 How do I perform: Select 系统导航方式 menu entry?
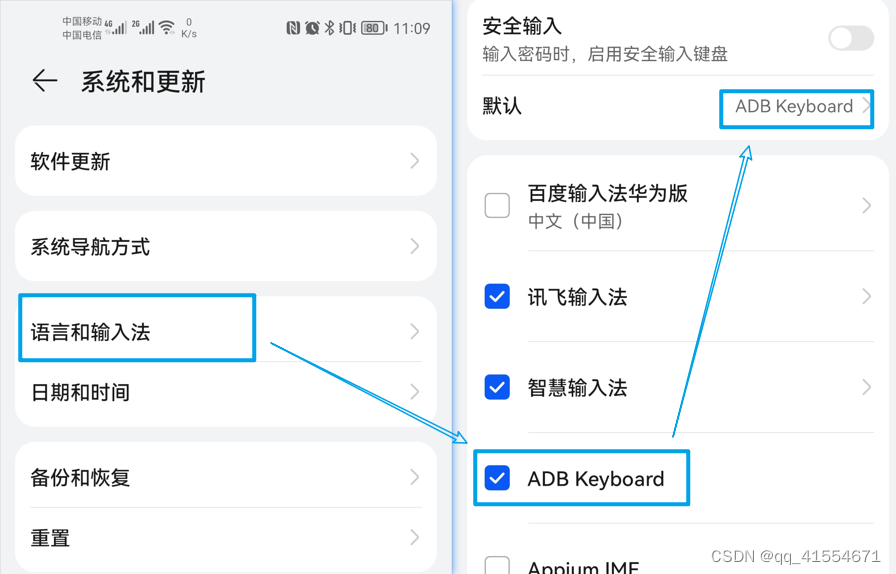[x=226, y=246]
